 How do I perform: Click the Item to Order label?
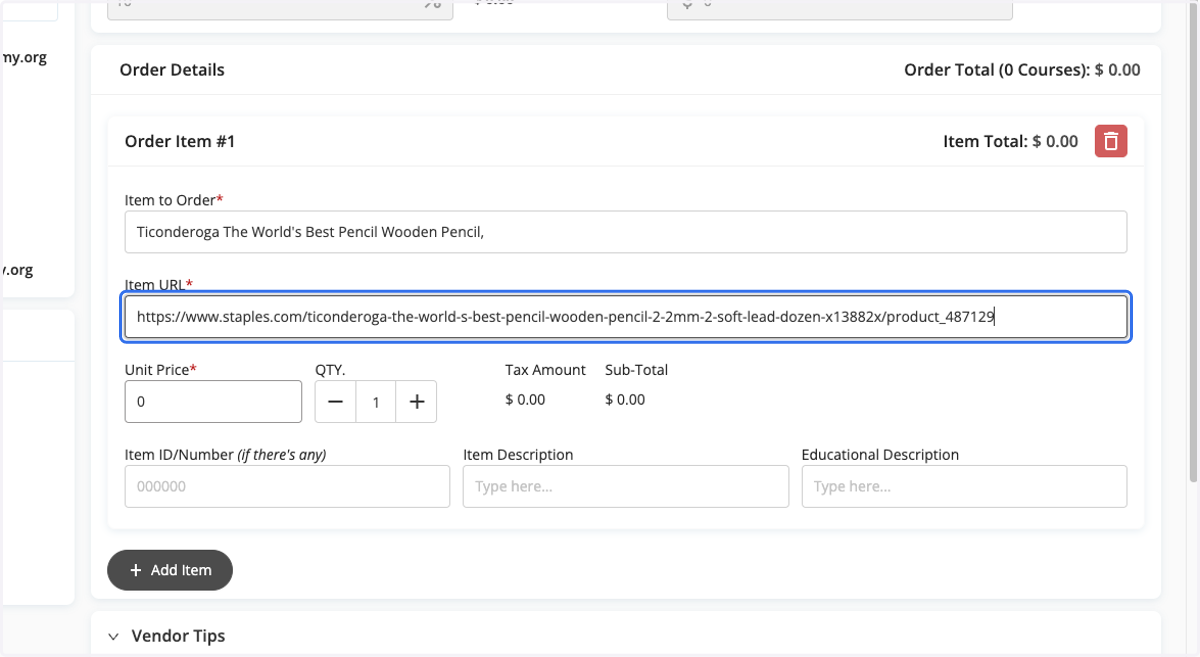click(174, 200)
